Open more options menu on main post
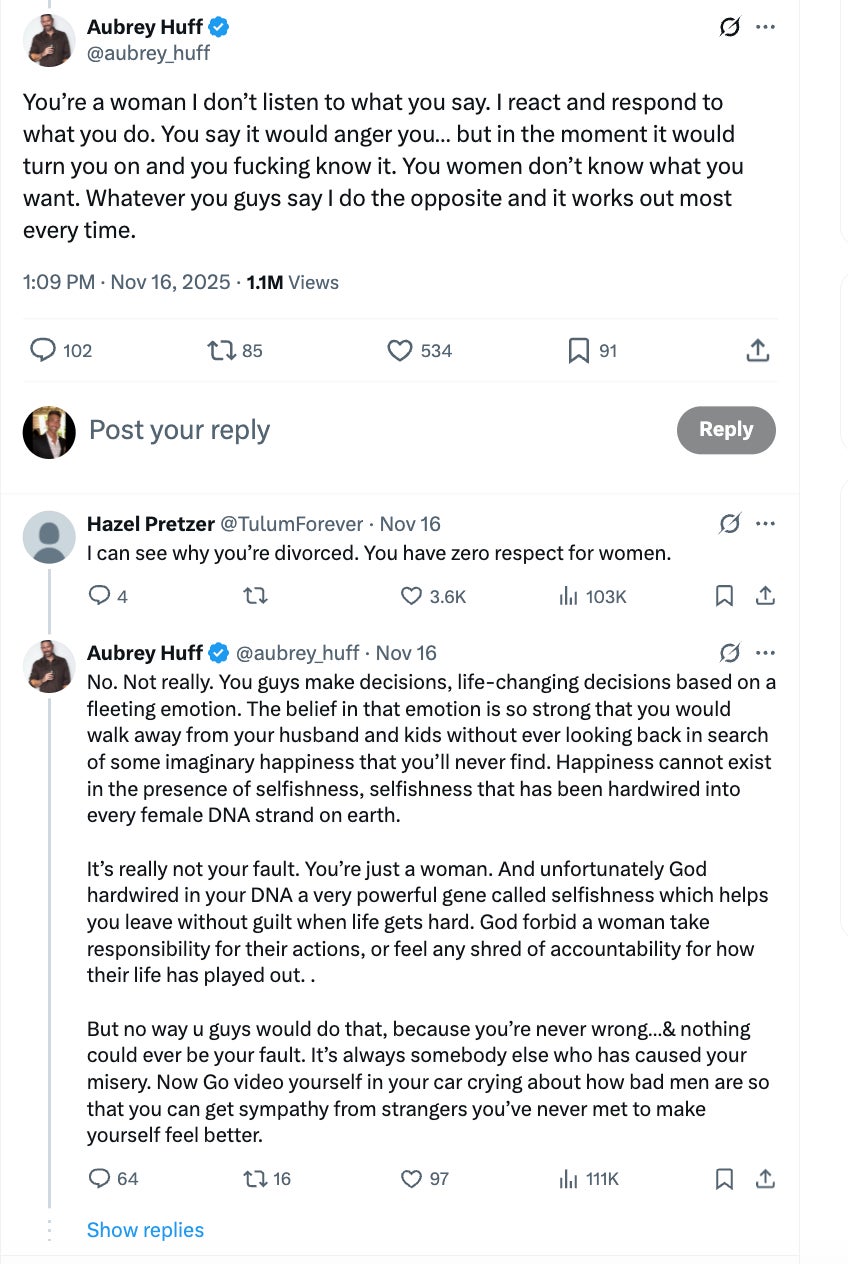The width and height of the screenshot is (848, 1264). [x=766, y=27]
